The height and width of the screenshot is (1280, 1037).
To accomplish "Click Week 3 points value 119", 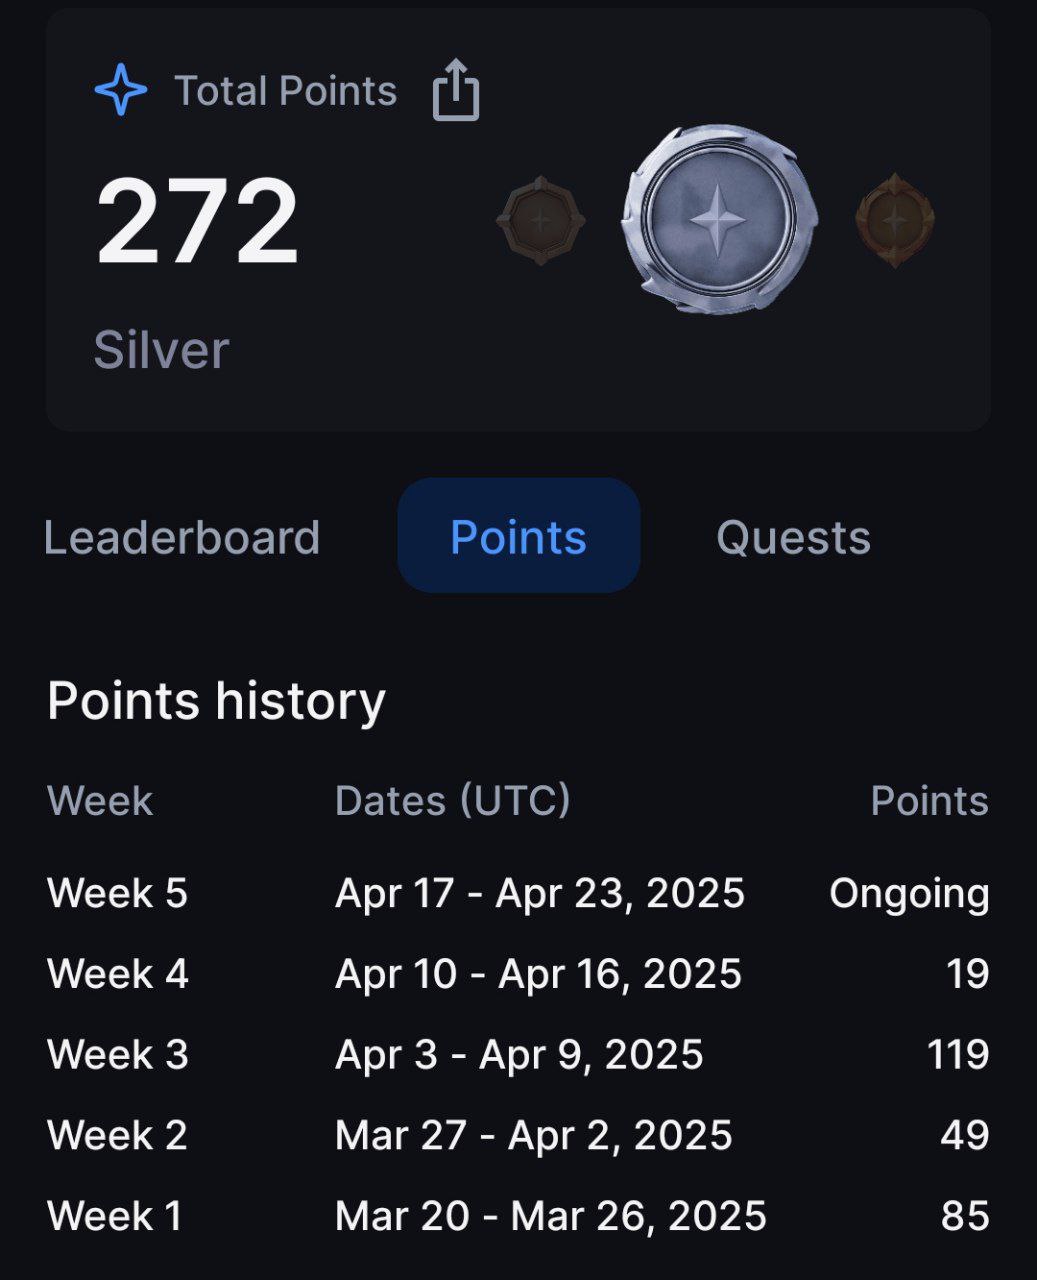I will [958, 1054].
